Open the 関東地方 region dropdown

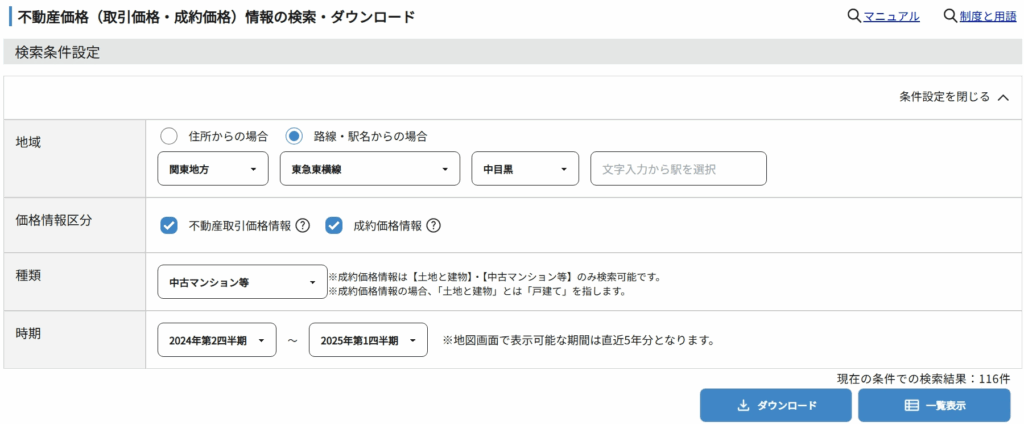pos(213,169)
